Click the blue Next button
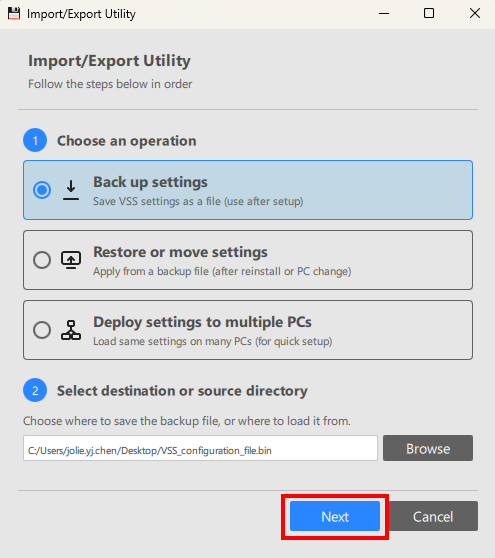This screenshot has width=495, height=558. (x=335, y=516)
